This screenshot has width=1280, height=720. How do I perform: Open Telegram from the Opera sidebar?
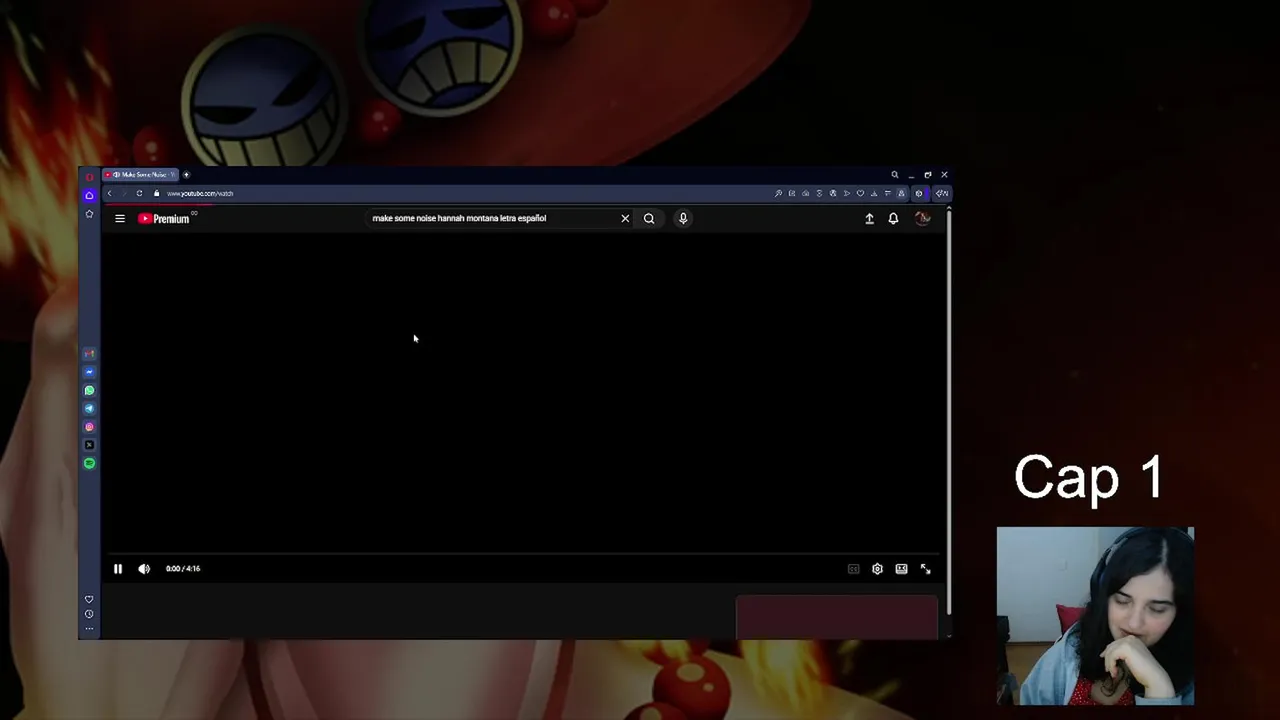89,408
